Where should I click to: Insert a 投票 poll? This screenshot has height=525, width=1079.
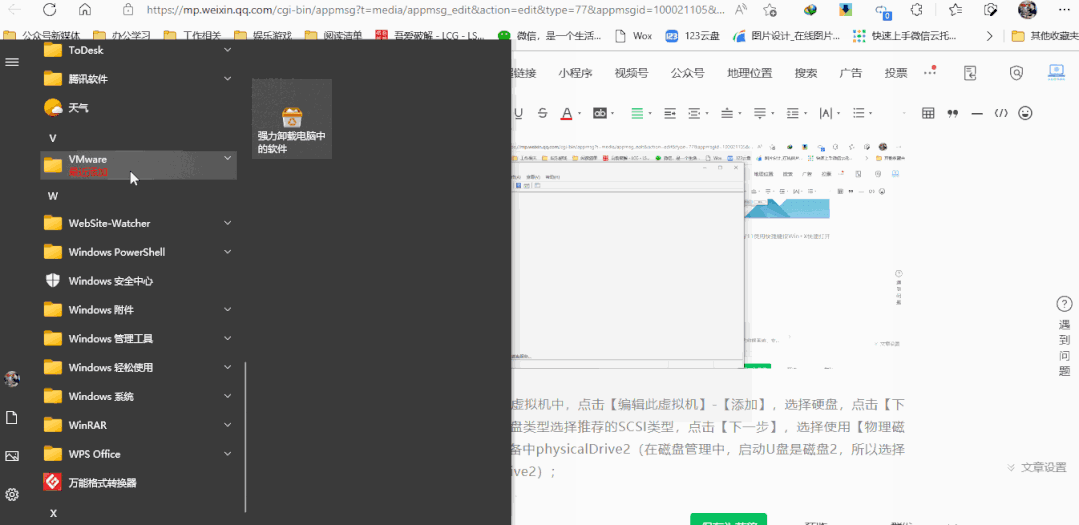point(896,73)
